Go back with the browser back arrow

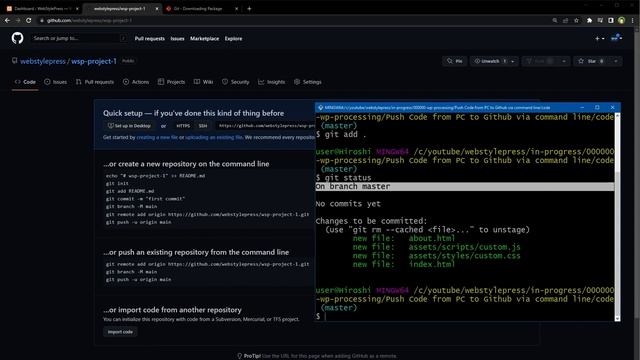point(7,20)
